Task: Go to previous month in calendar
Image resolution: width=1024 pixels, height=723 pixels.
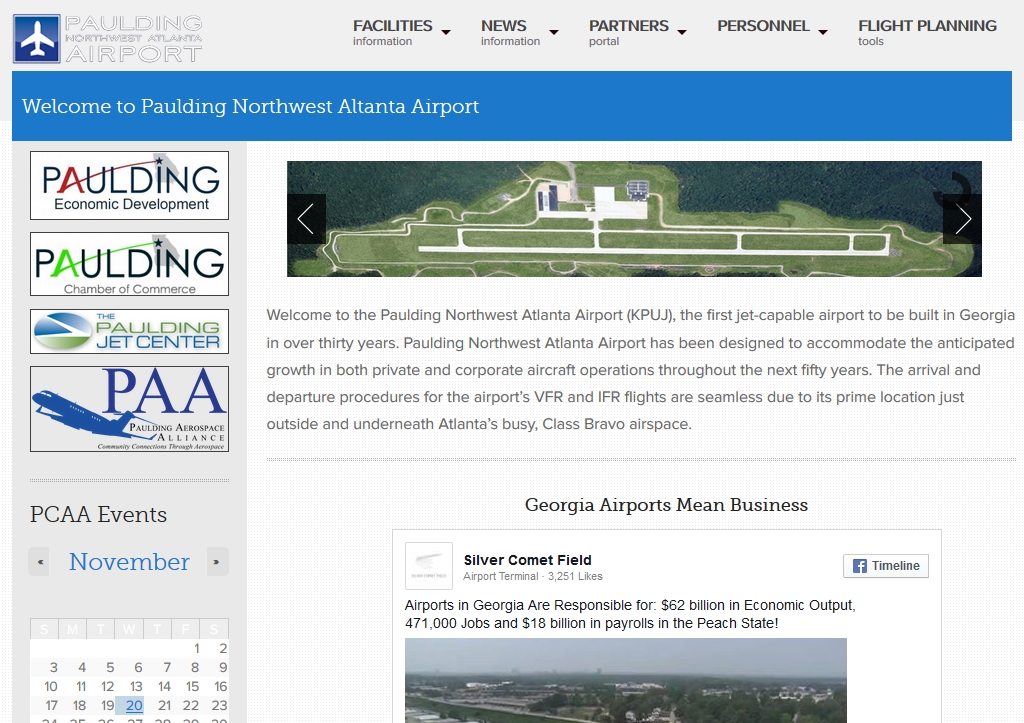Action: (39, 562)
